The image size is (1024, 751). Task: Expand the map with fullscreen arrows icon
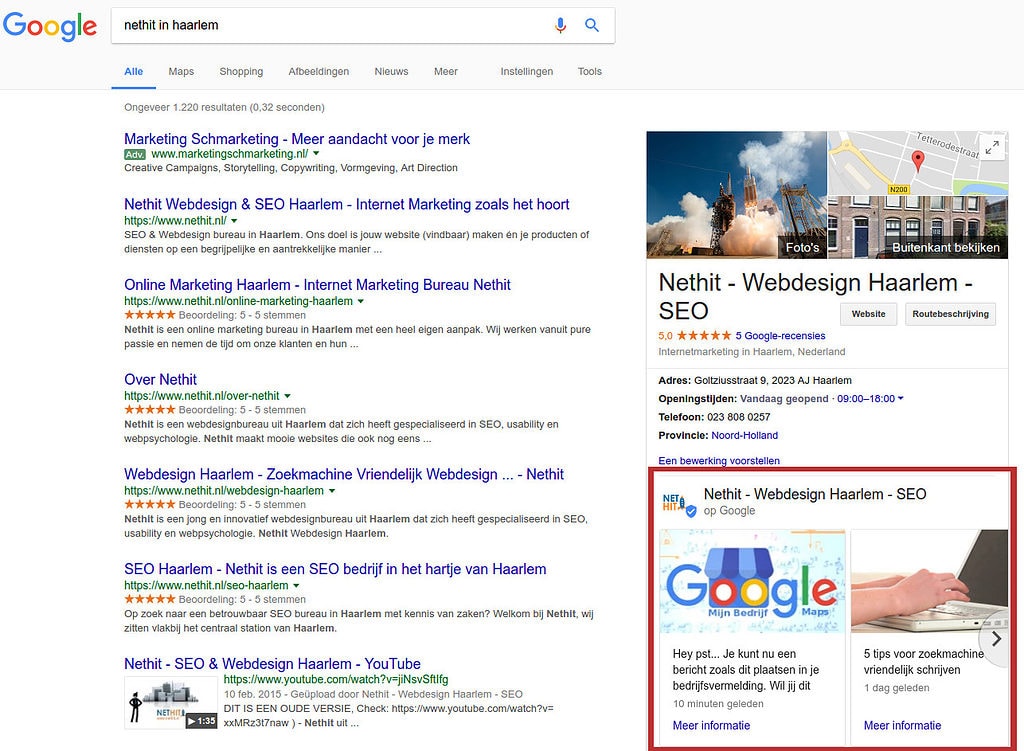[x=993, y=148]
